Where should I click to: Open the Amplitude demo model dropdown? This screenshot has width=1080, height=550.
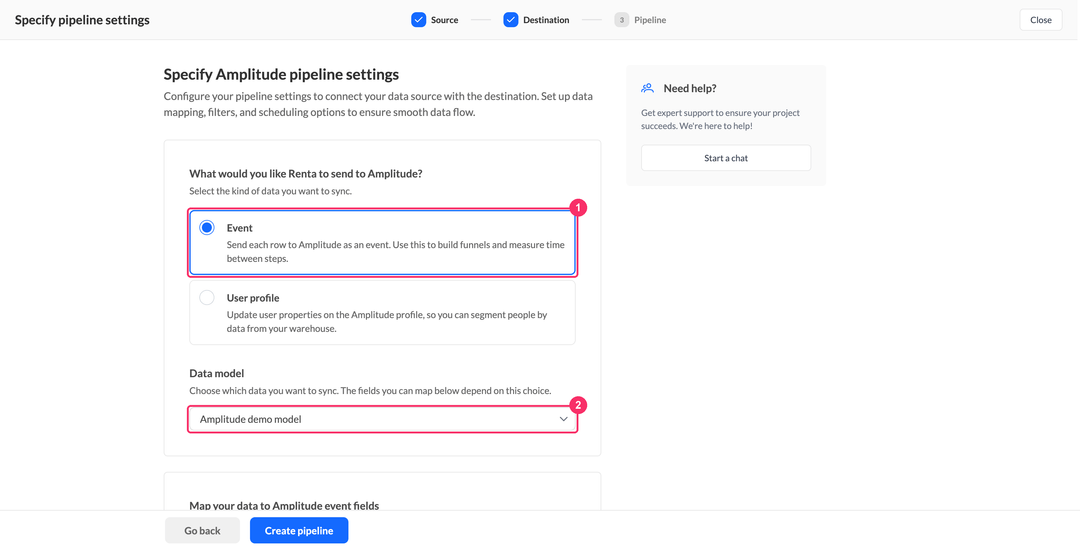(x=382, y=419)
